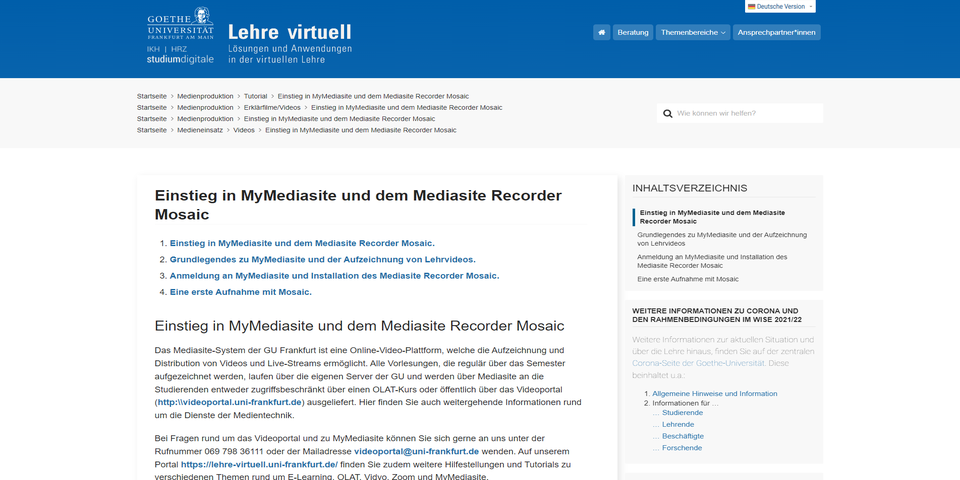
Task: Open the Forschende link in sidebar
Action: tap(682, 448)
